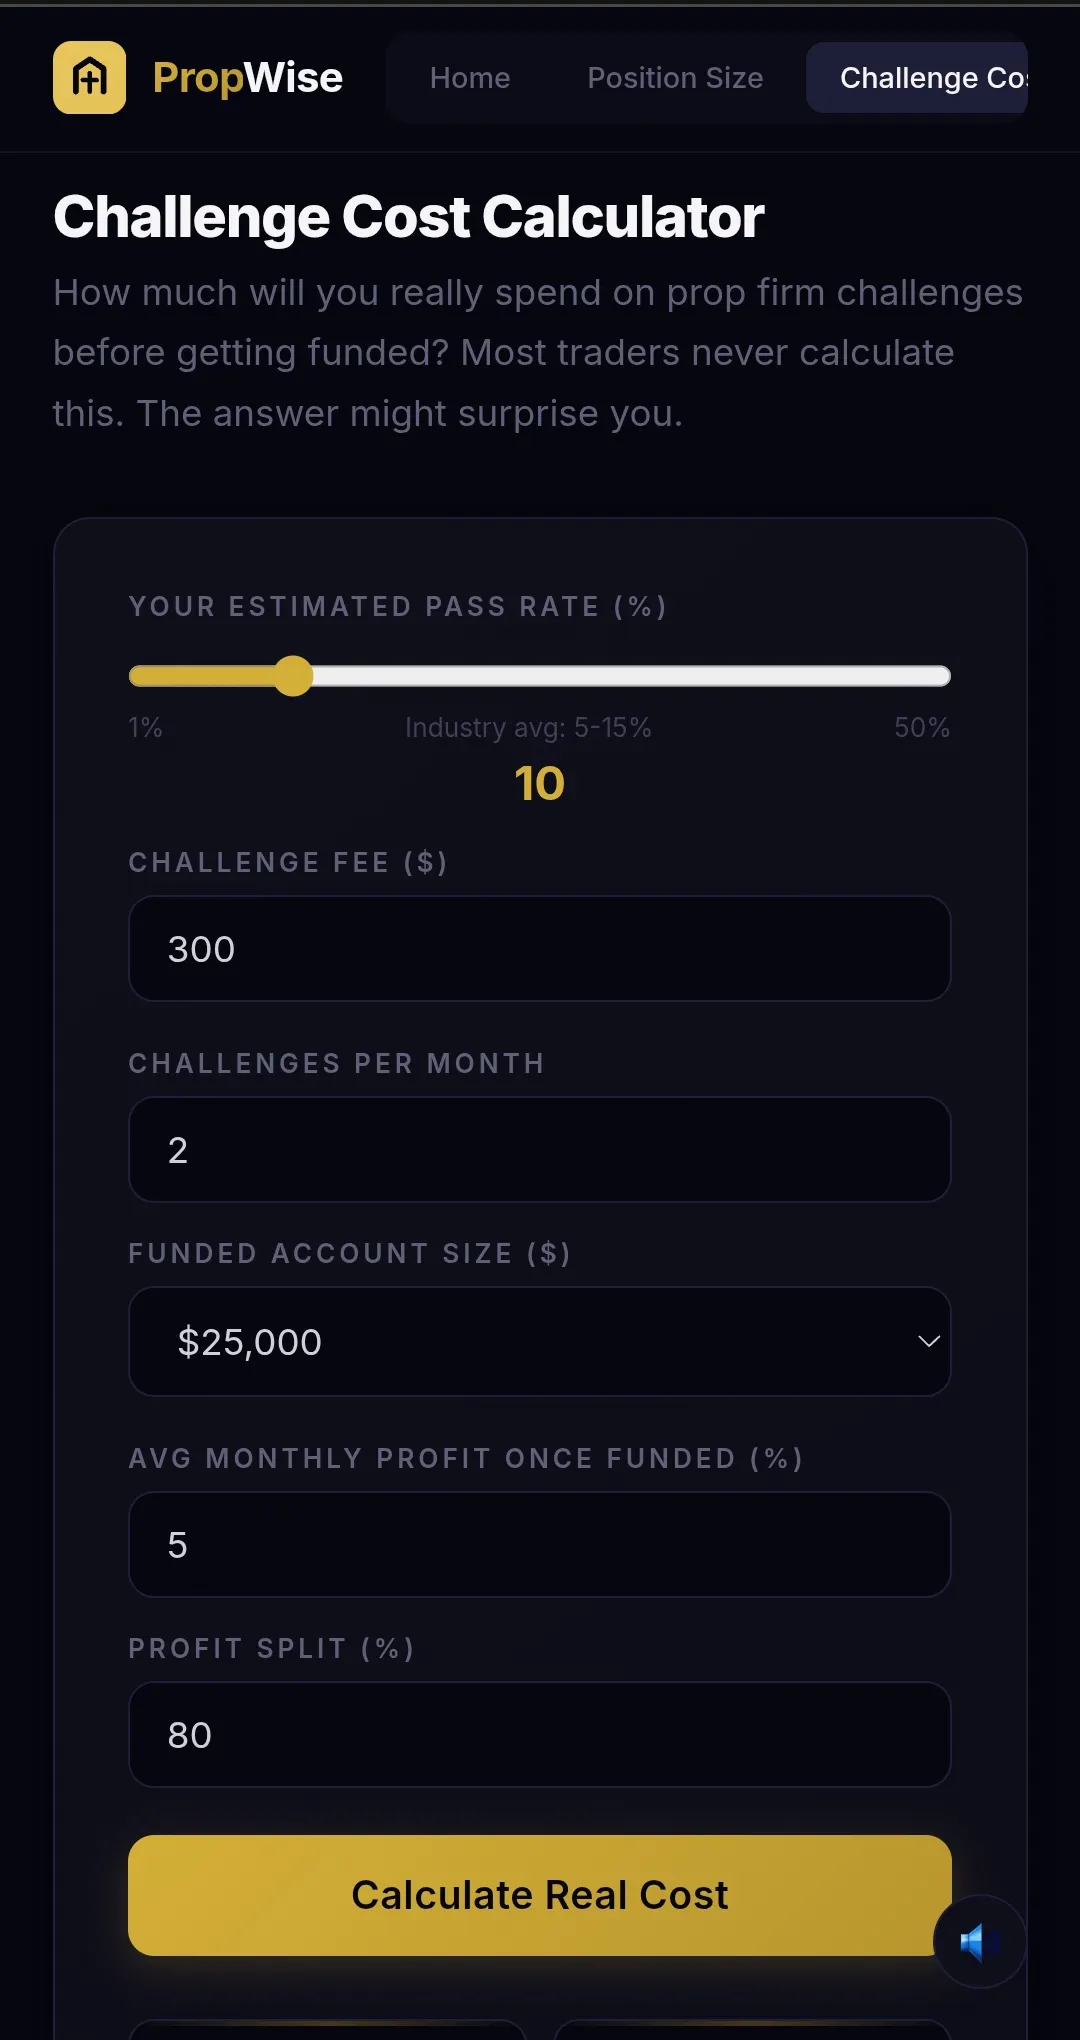This screenshot has width=1080, height=2040.
Task: Click the pass rate slider handle
Action: point(293,676)
